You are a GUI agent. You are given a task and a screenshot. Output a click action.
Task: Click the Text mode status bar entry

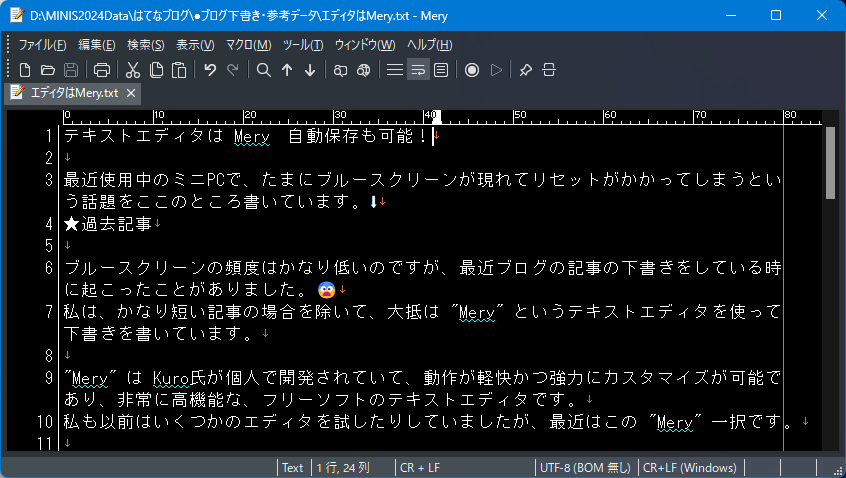tap(292, 468)
